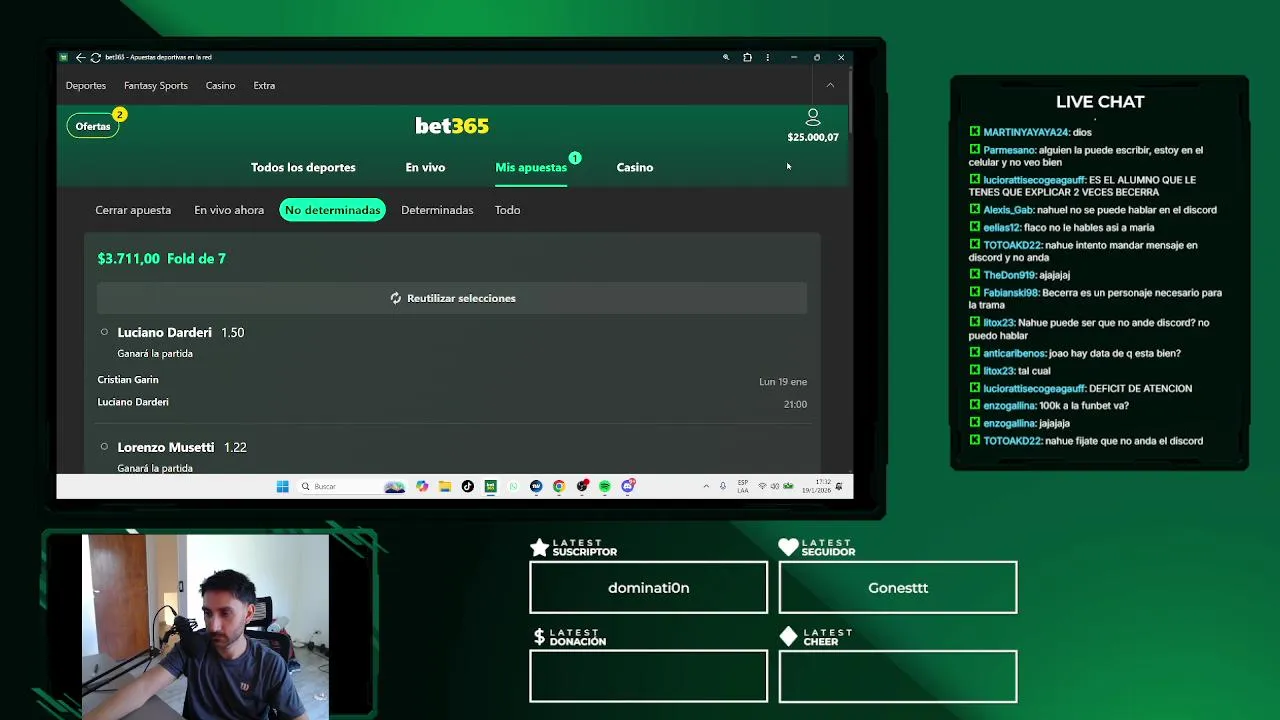Select the Todo filter

coord(507,210)
